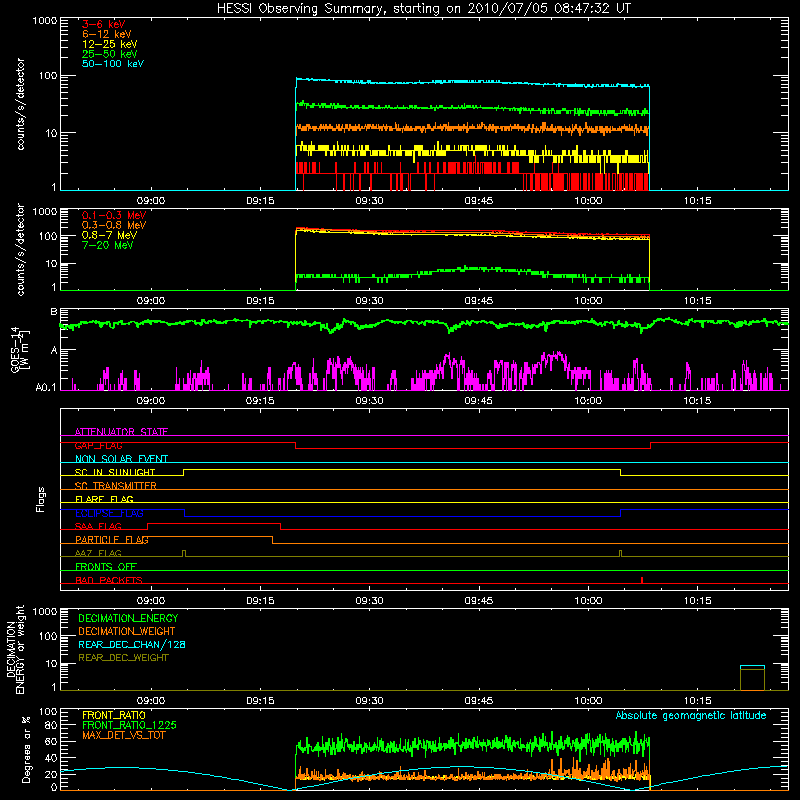Image resolution: width=800 pixels, height=800 pixels.
Task: Click the Absolute geomagnetic latitude label
Action: [691, 716]
